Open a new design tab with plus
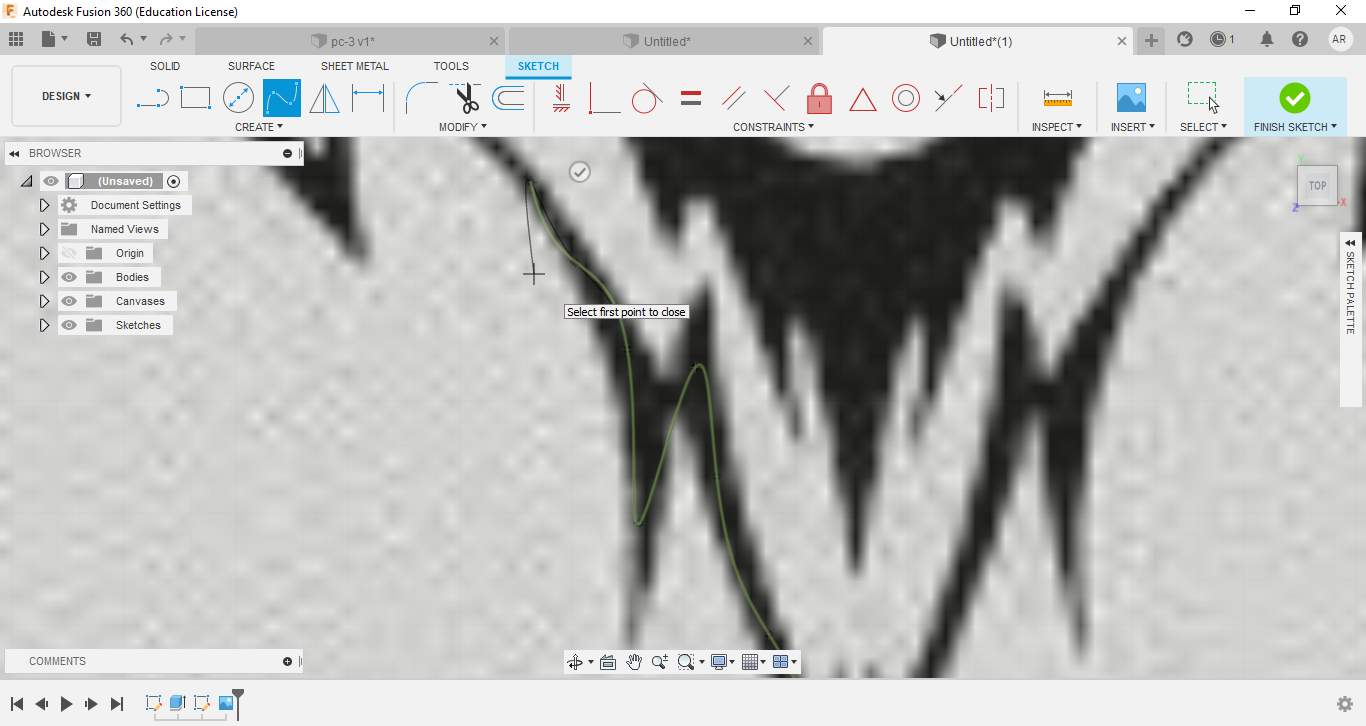This screenshot has width=1366, height=726. point(1152,40)
